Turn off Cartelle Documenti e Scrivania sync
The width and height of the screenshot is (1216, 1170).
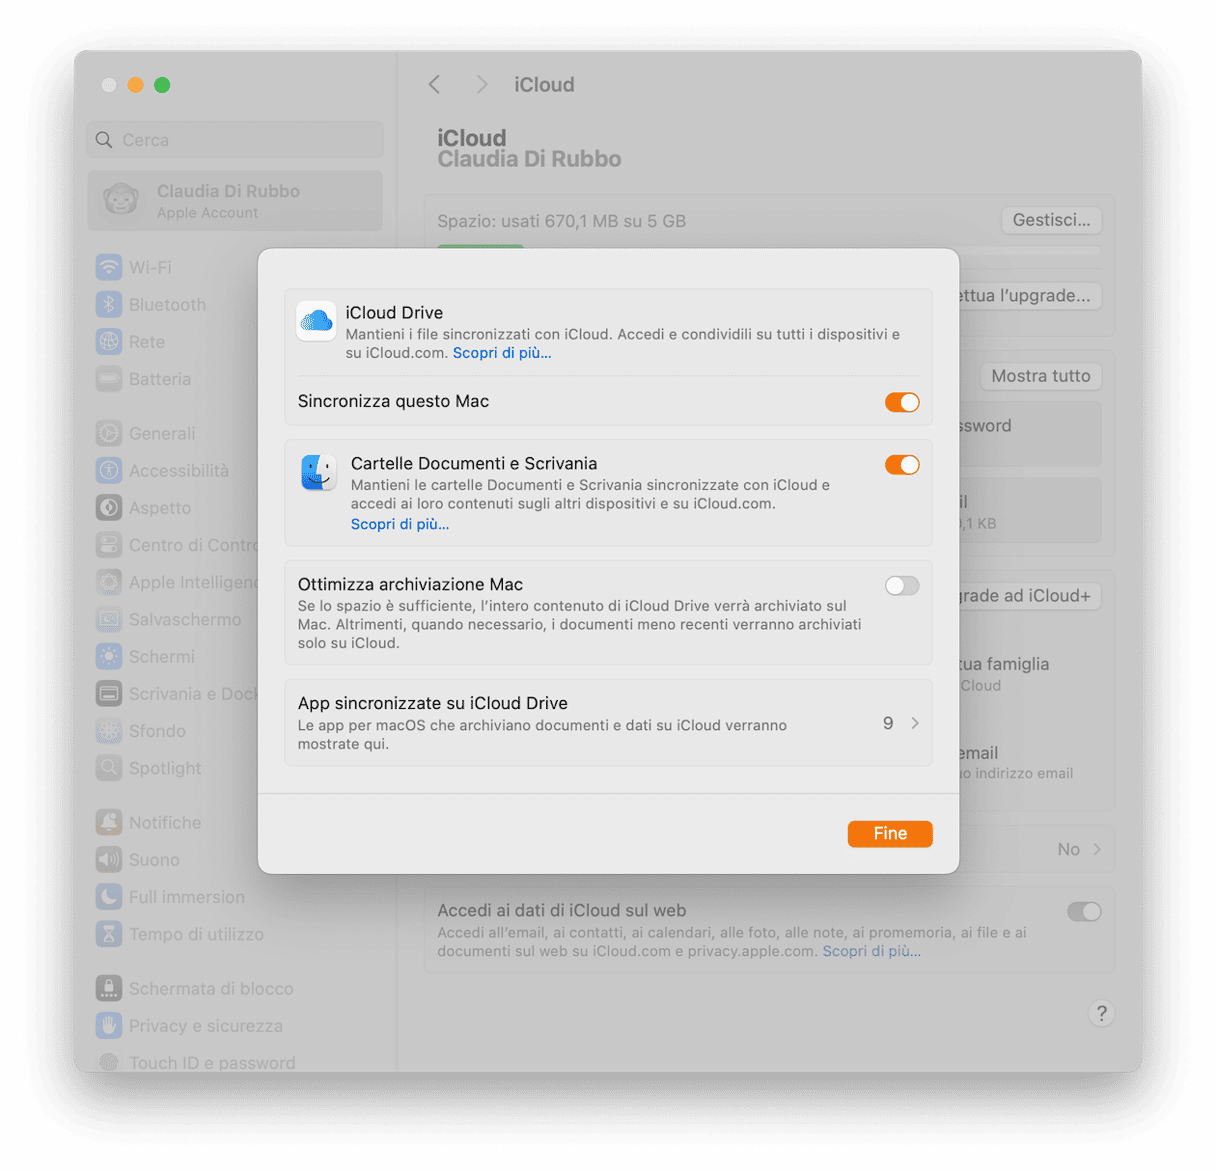(901, 465)
